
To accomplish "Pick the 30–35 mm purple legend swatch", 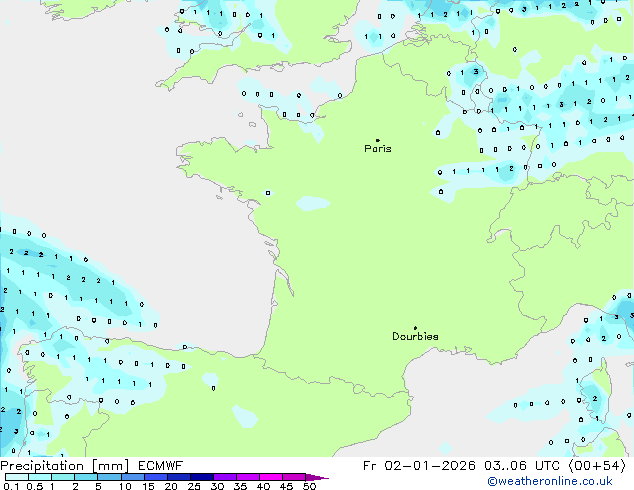I will click(225, 477).
